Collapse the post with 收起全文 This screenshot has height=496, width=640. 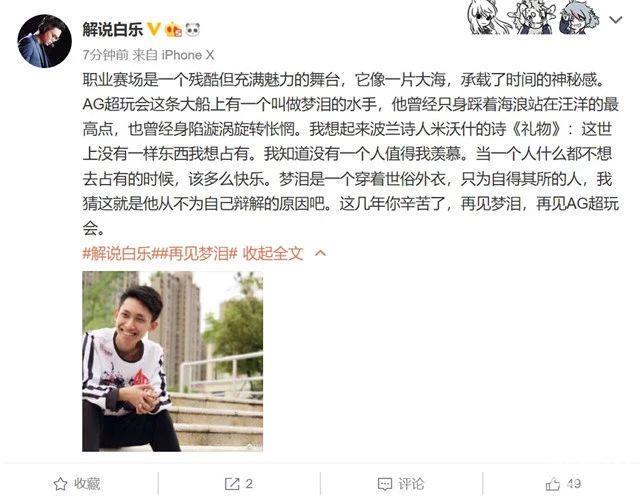tap(273, 254)
